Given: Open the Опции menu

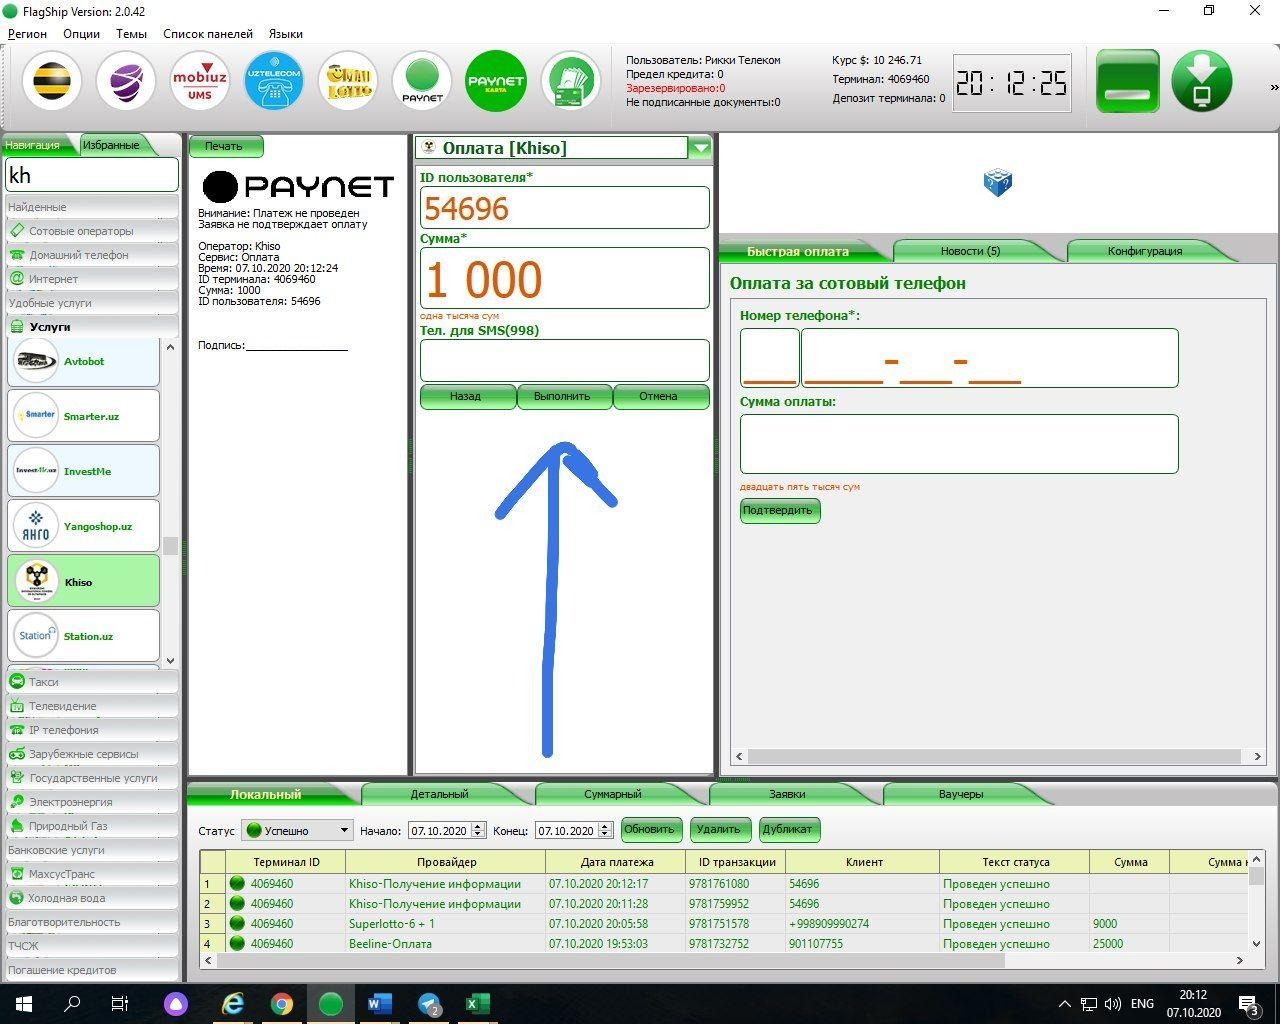Looking at the screenshot, I should (x=81, y=33).
